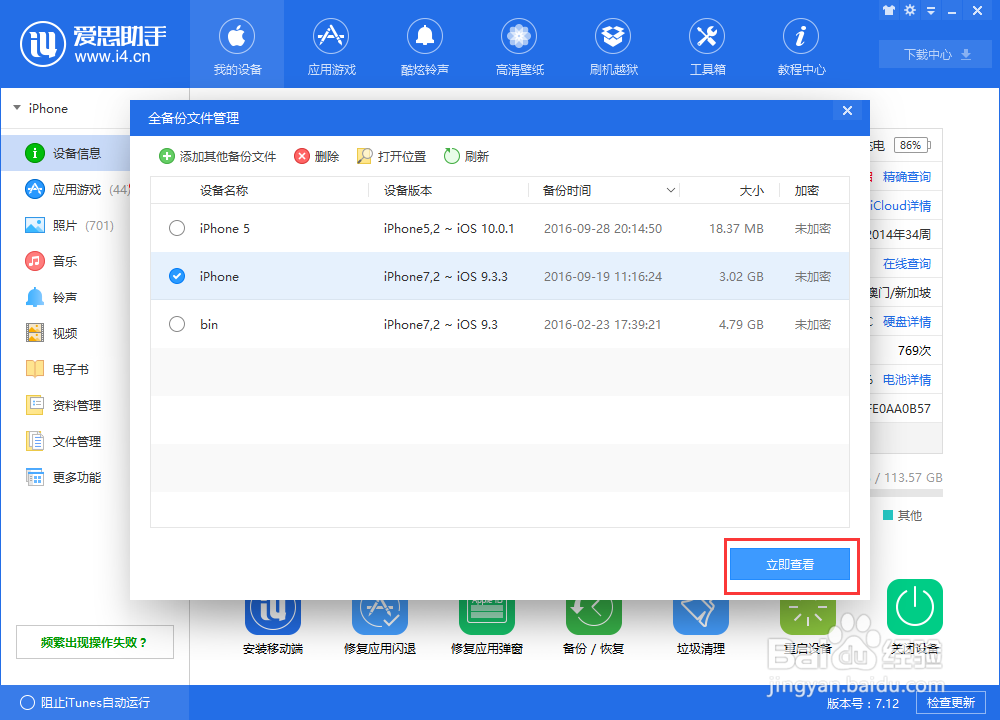Open 资料管理 in sidebar
This screenshot has height=720, width=1000.
(65, 405)
